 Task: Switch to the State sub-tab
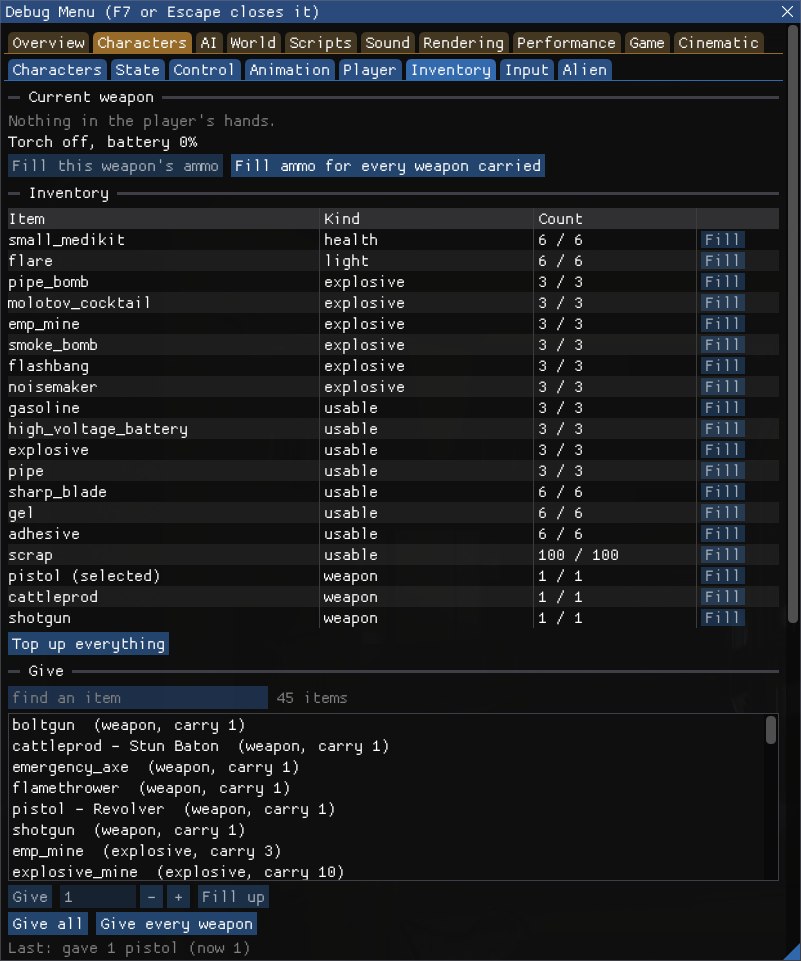(137, 70)
